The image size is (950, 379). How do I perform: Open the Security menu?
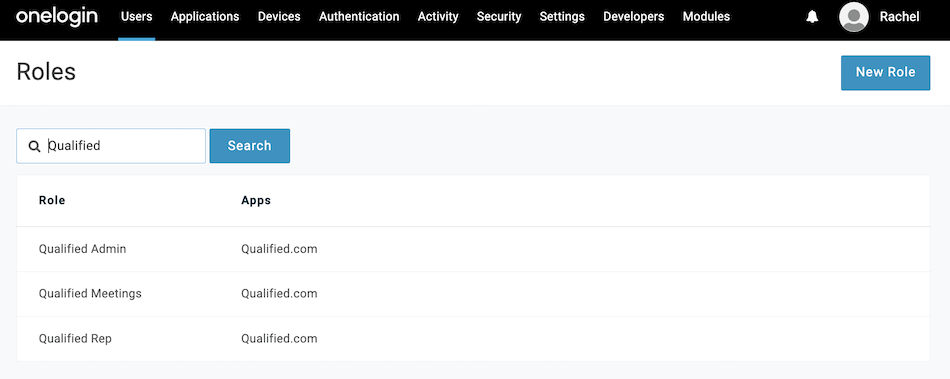tap(499, 17)
